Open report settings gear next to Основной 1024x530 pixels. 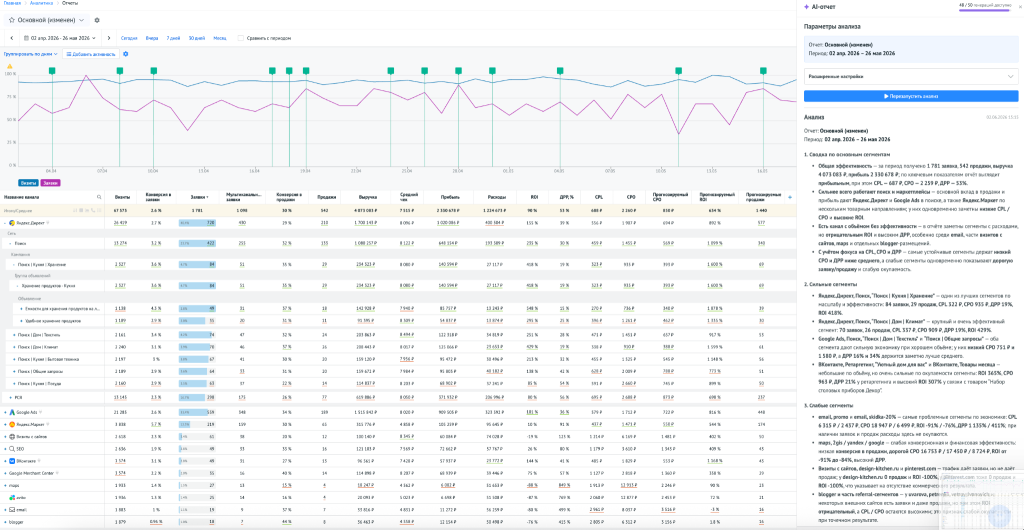pos(97,20)
